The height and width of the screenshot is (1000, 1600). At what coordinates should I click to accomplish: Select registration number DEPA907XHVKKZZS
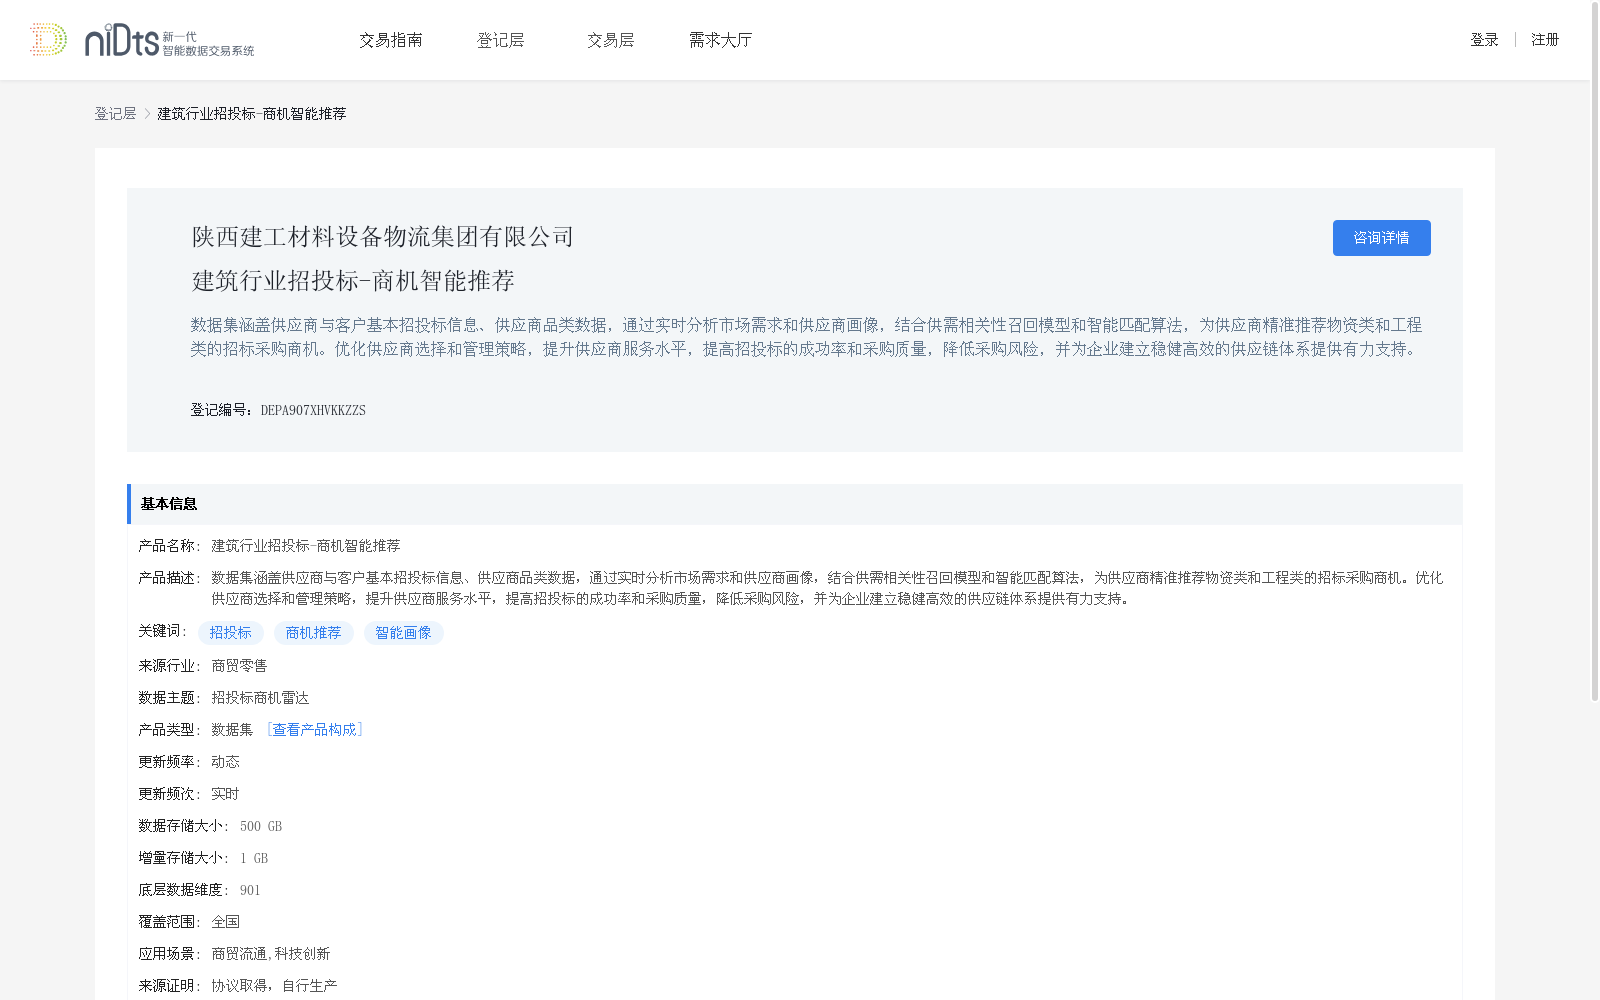click(313, 410)
